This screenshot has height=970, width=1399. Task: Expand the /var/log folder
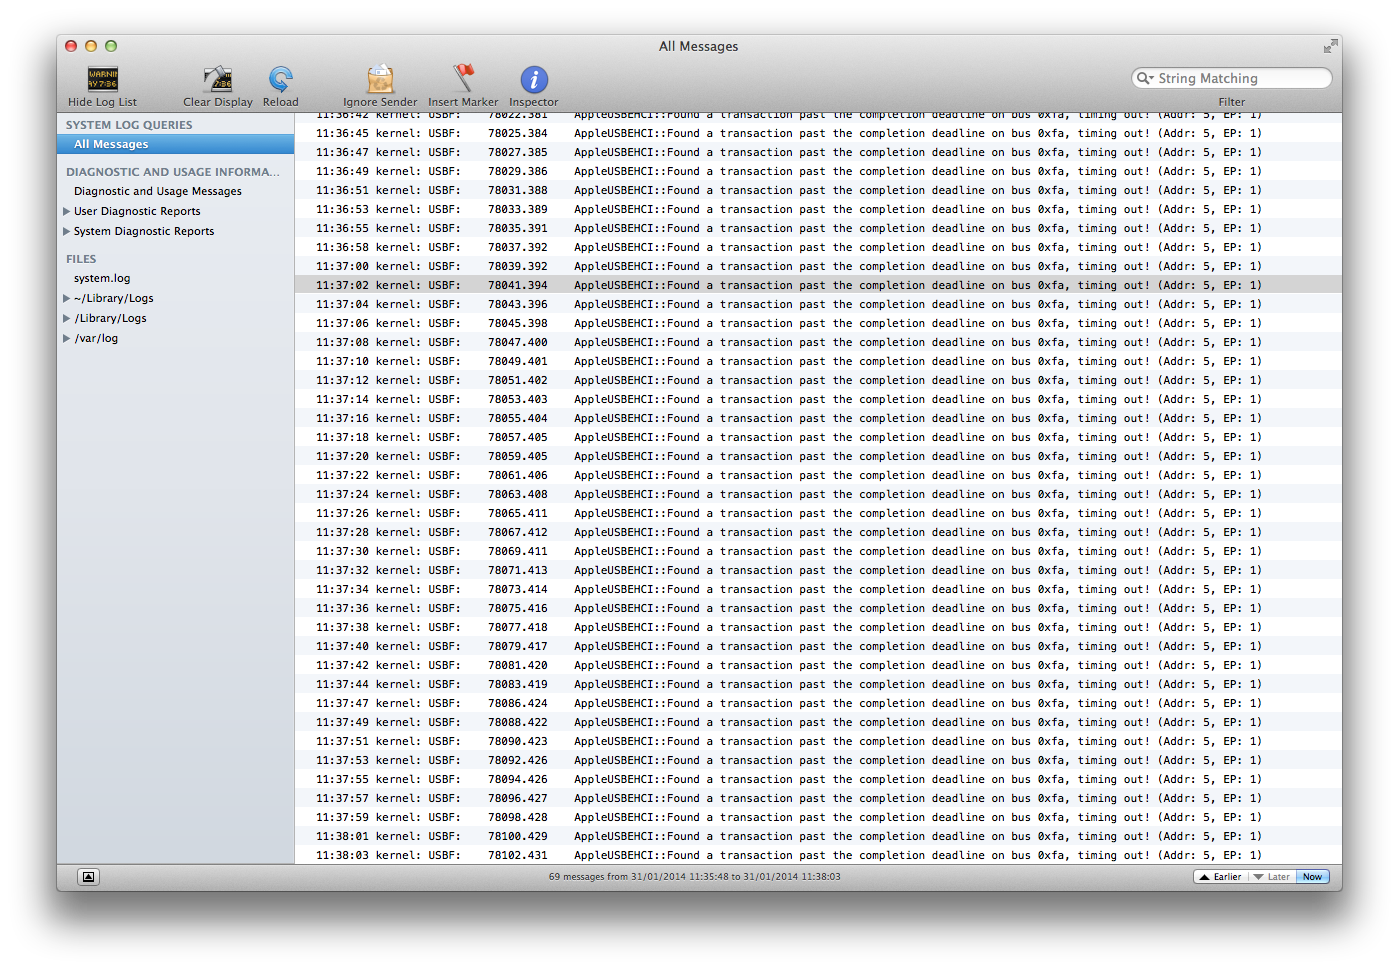[66, 338]
